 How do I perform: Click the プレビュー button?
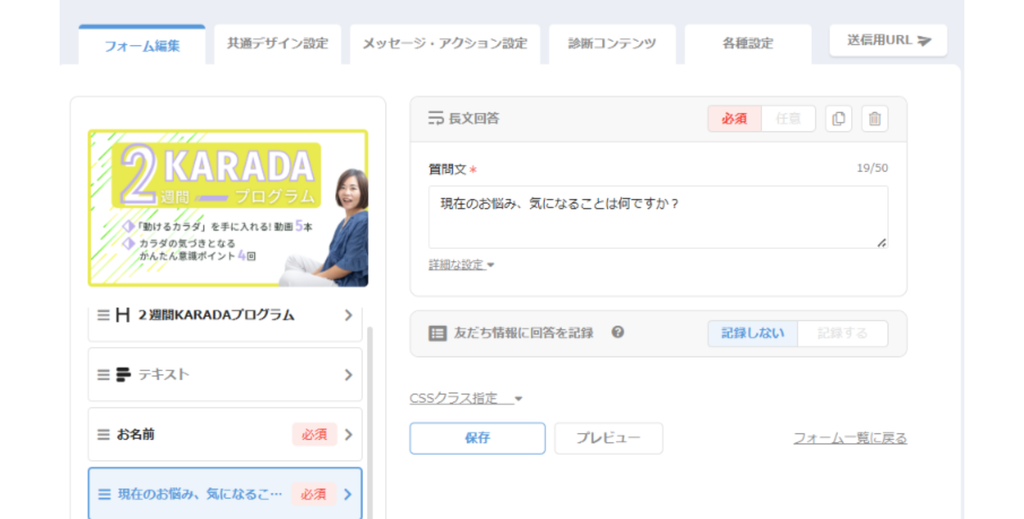tap(609, 438)
